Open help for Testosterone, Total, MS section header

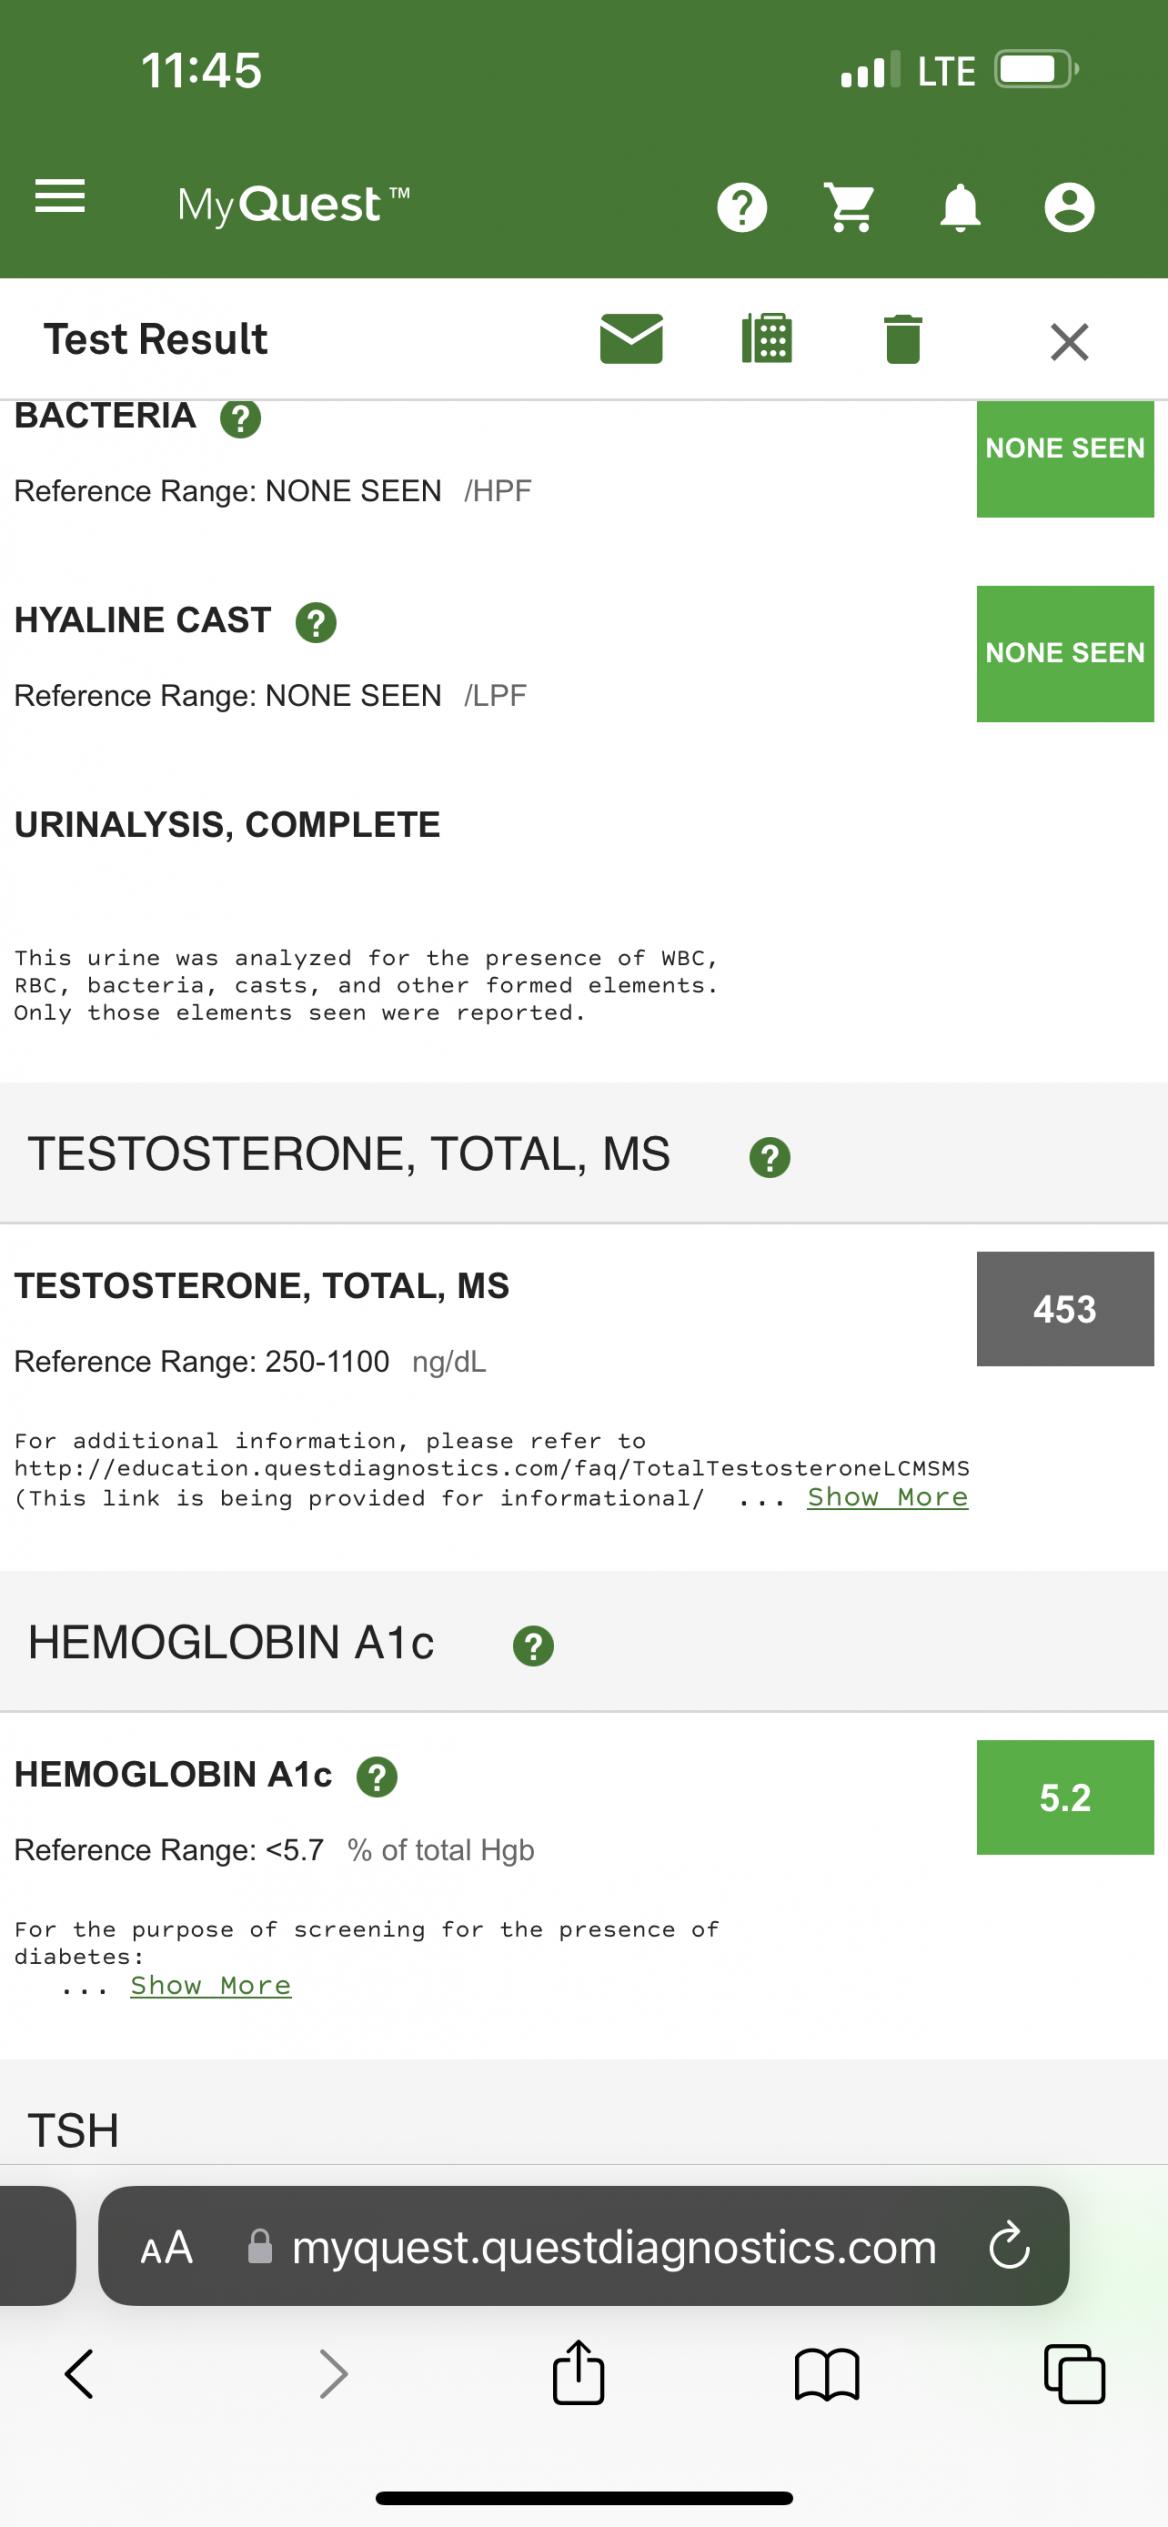769,1157
